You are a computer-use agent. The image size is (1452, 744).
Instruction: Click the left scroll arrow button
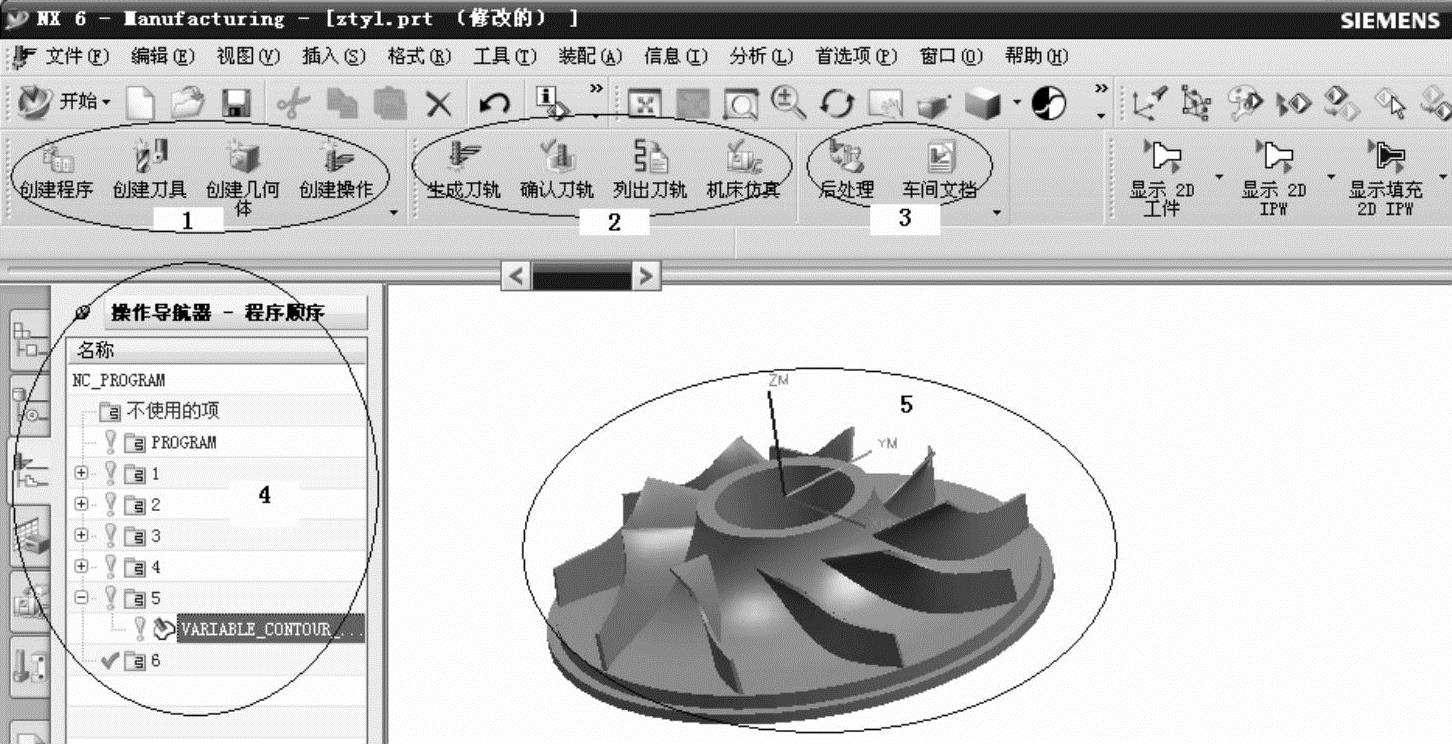click(x=516, y=275)
